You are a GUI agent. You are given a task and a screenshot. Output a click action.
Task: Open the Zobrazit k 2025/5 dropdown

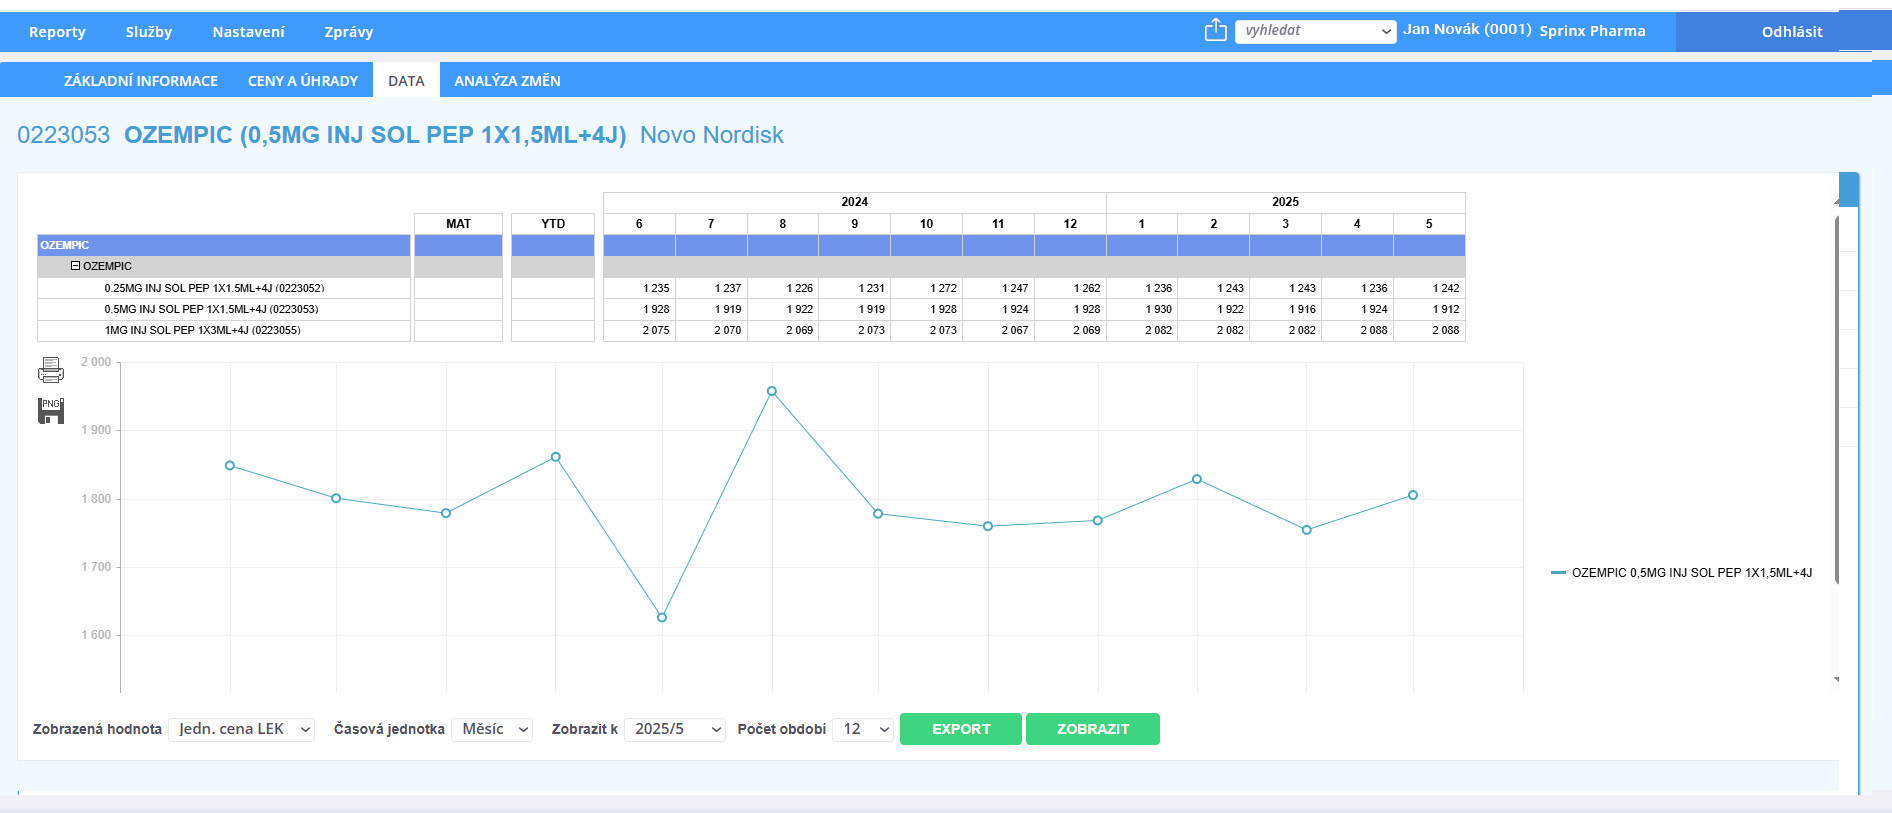pyautogui.click(x=675, y=729)
